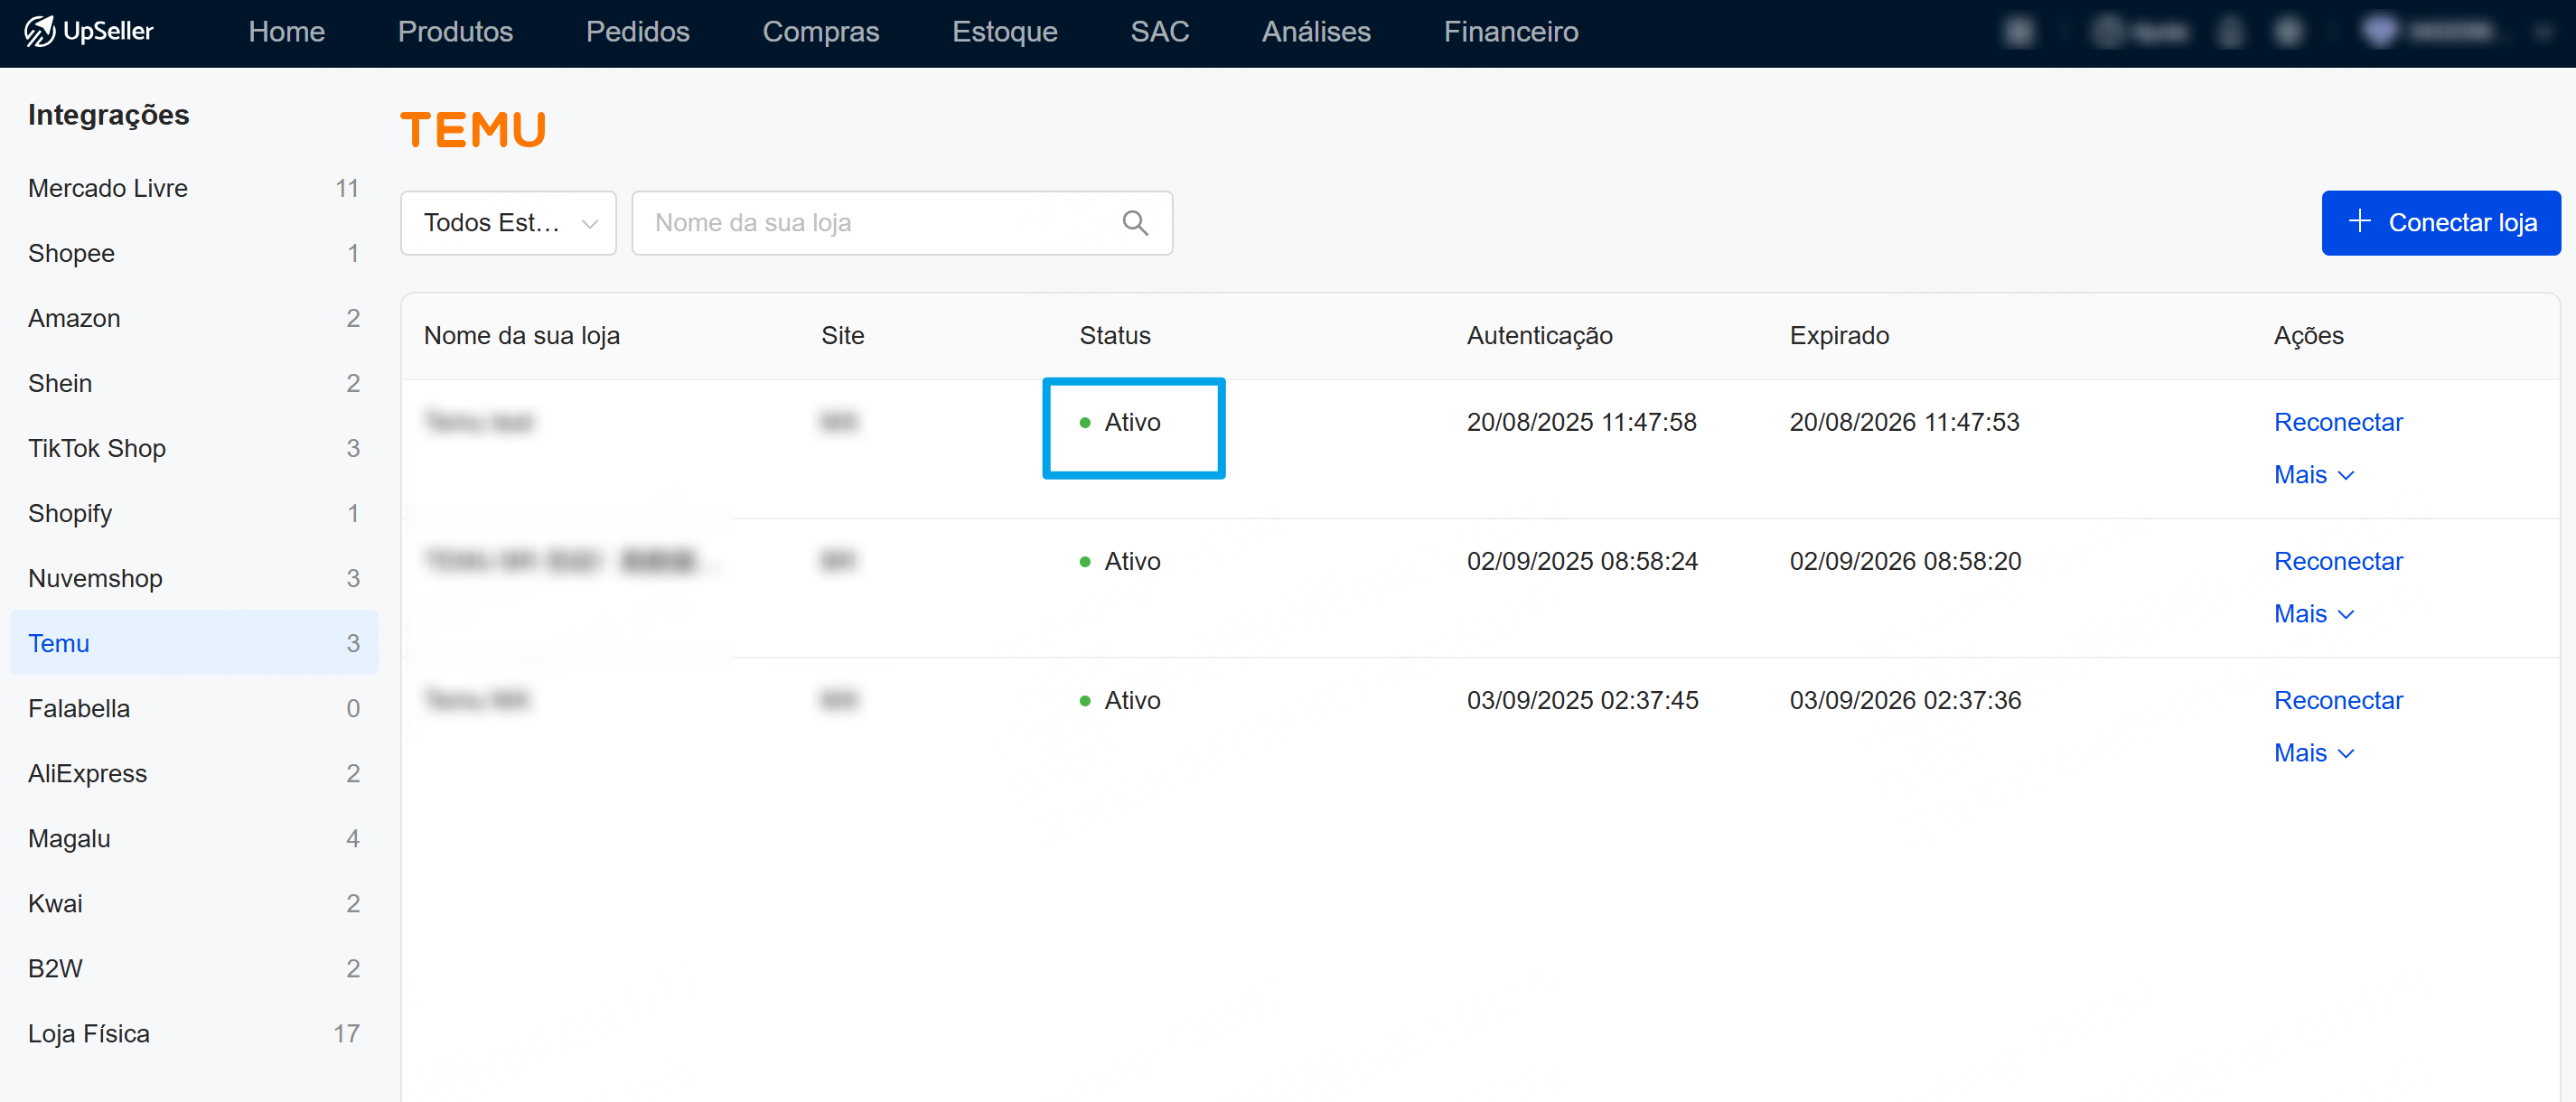Click the Autenticação column header
The height and width of the screenshot is (1102, 2576).
click(1539, 336)
